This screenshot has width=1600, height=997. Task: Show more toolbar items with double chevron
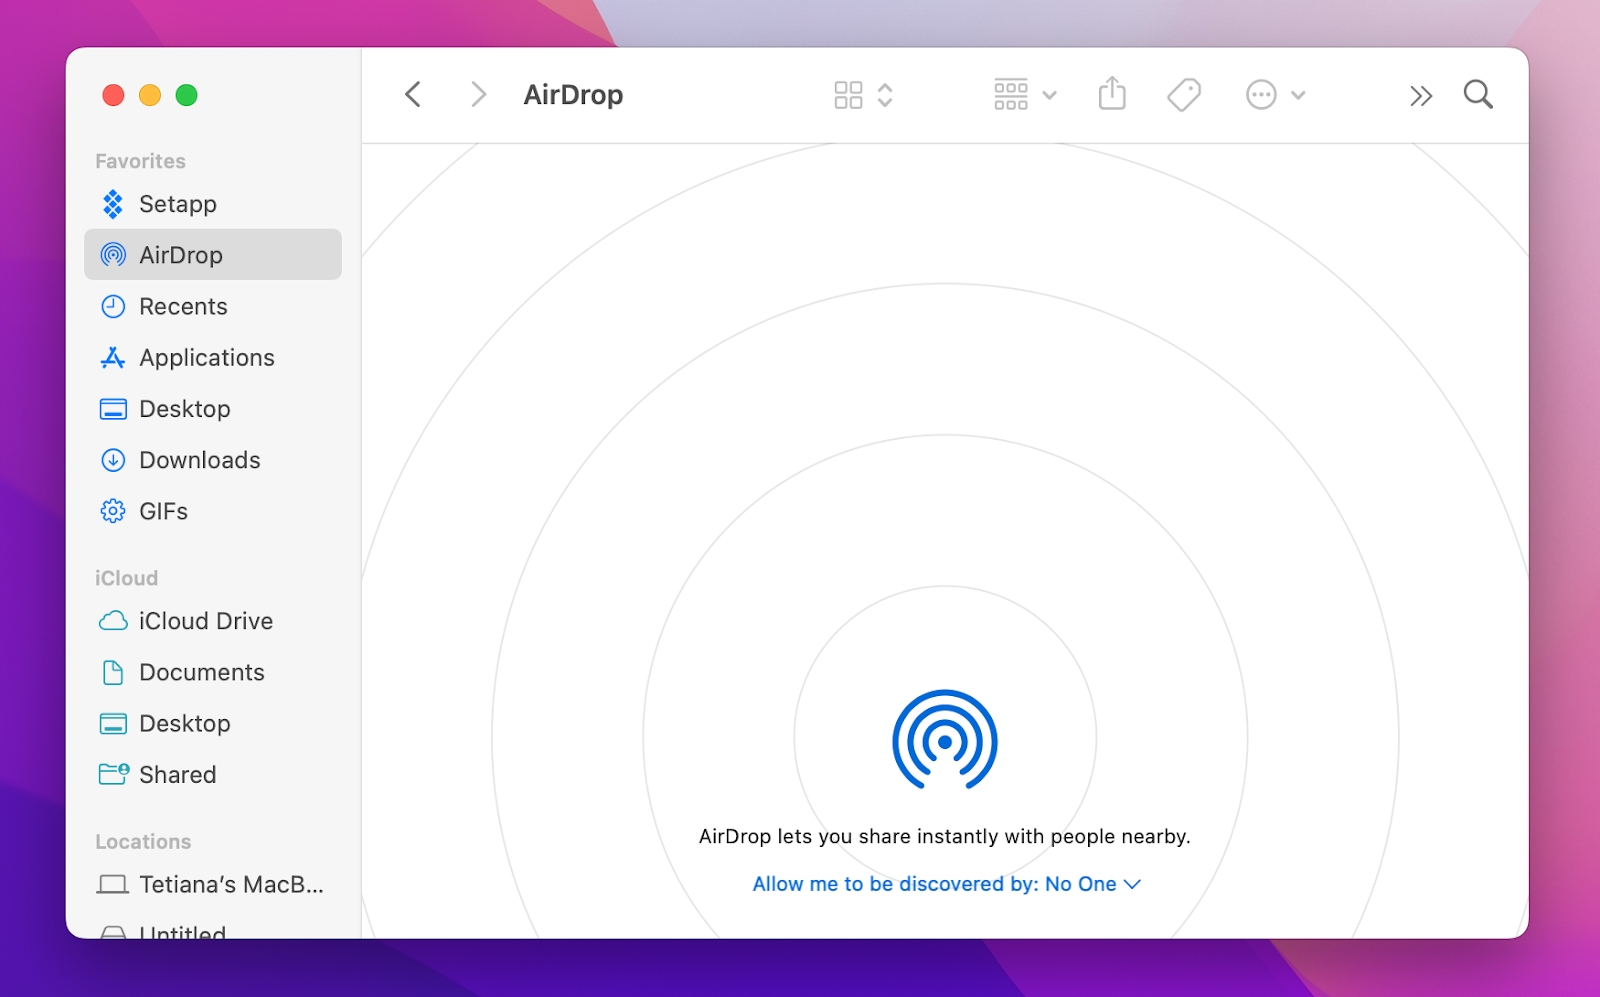pos(1421,96)
